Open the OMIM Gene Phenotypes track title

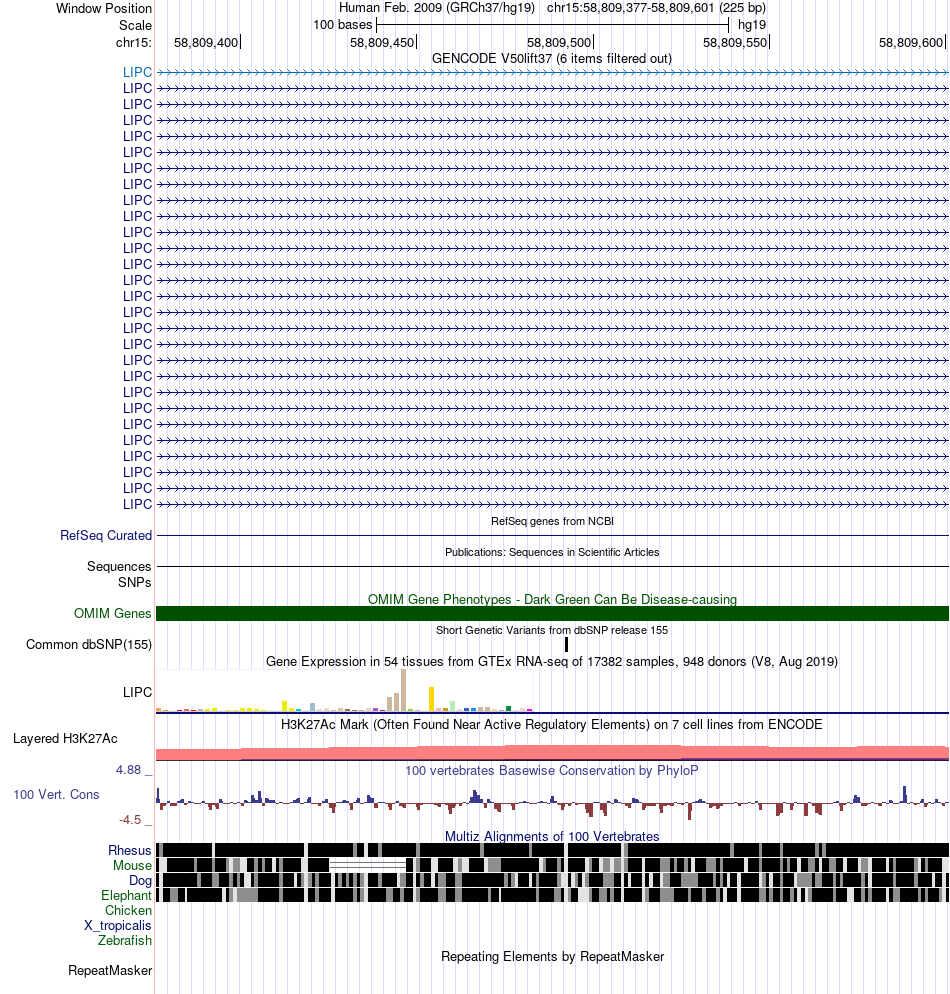tap(552, 599)
